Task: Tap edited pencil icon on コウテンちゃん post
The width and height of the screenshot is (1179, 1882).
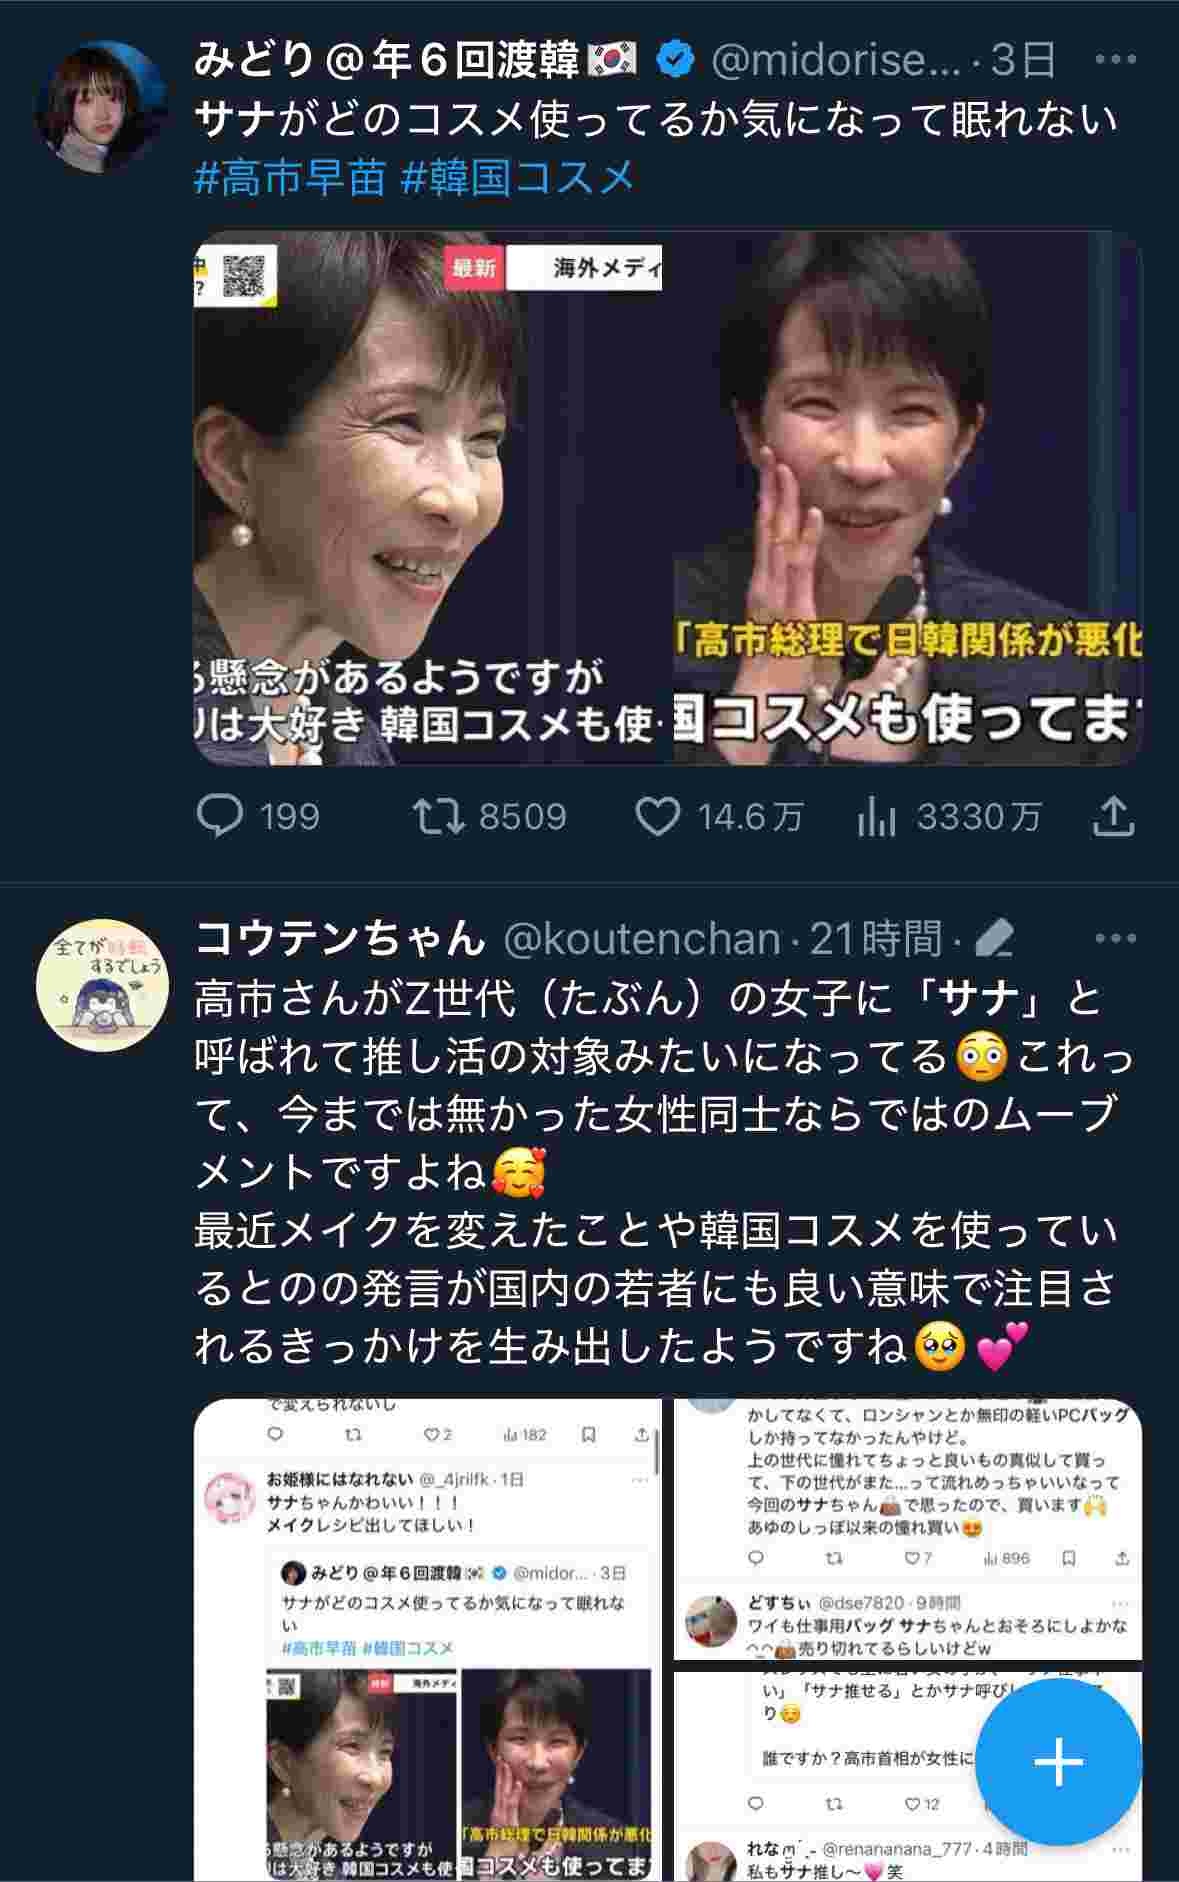Action: [x=993, y=938]
